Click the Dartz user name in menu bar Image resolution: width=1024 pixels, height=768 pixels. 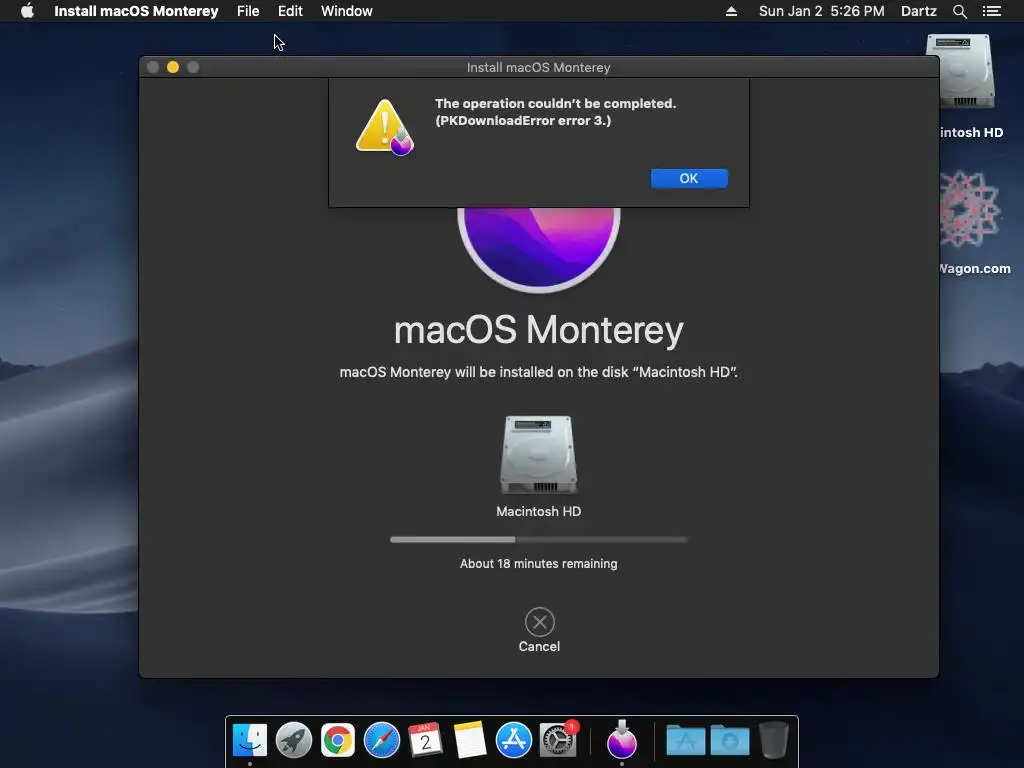click(x=919, y=11)
